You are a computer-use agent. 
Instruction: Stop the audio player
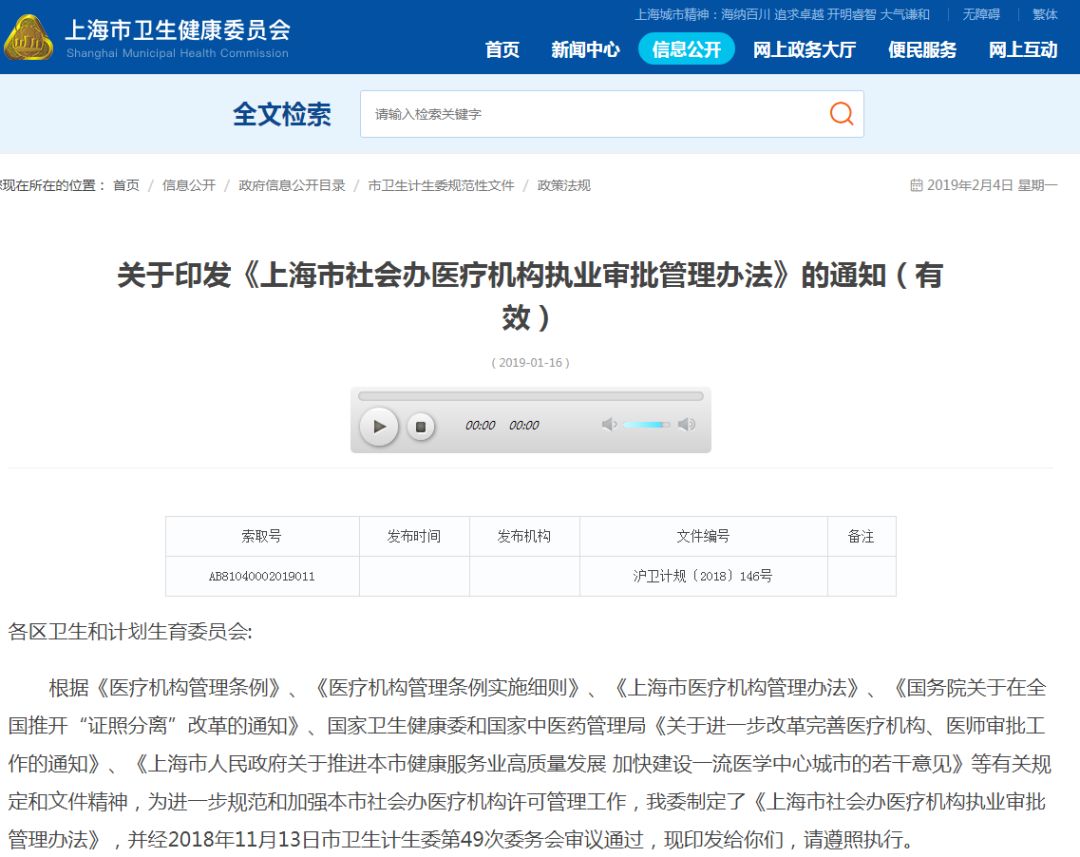coord(421,426)
